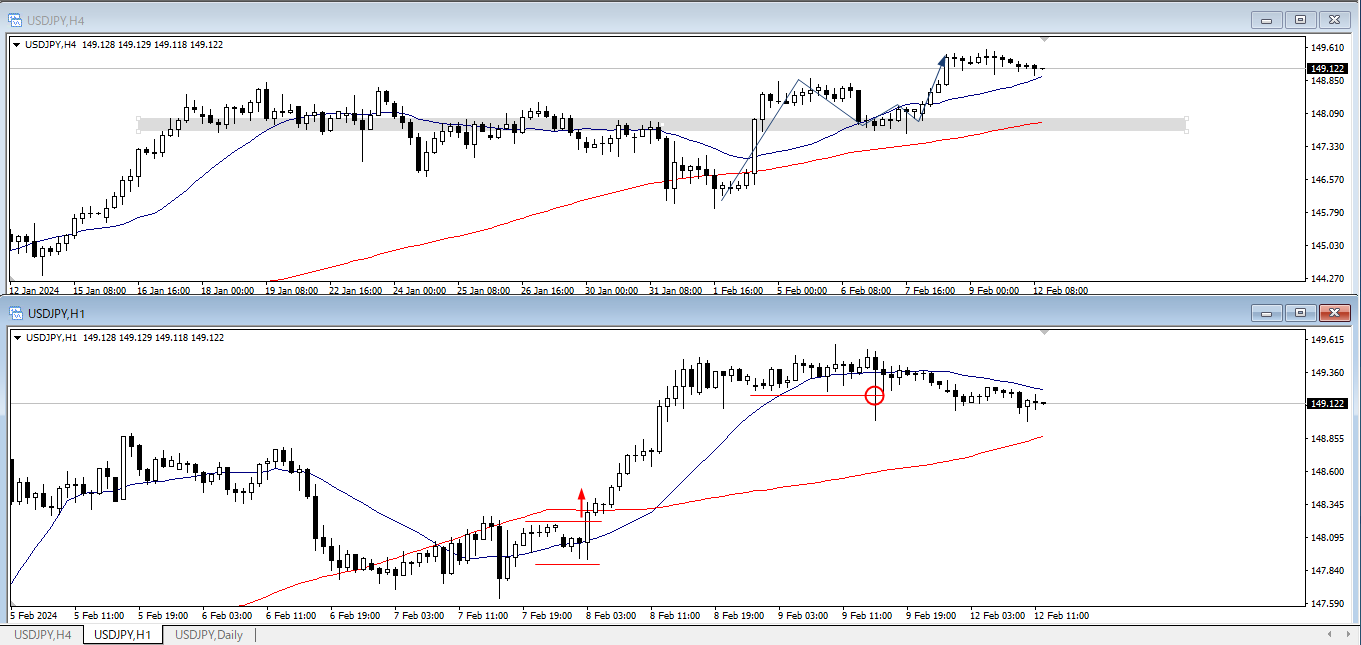Select the red circle marker on H1 chart

pos(875,396)
